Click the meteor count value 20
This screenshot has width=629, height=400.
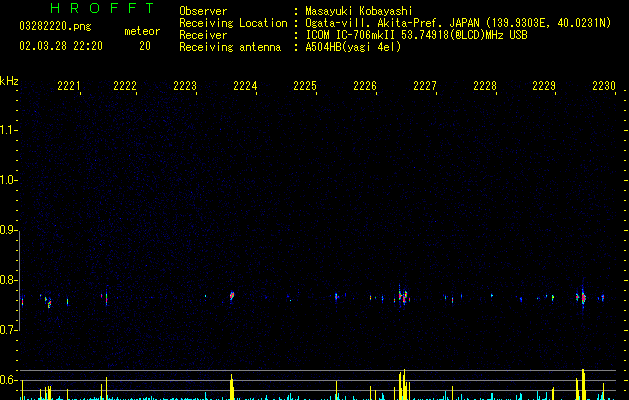coord(145,46)
